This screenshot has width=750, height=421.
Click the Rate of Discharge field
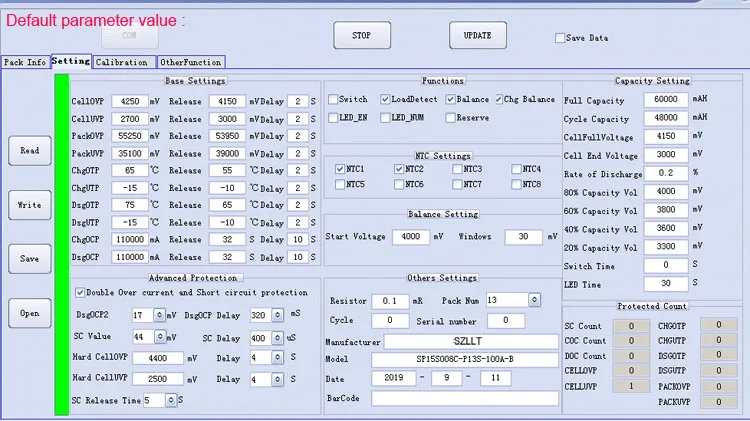(x=666, y=173)
